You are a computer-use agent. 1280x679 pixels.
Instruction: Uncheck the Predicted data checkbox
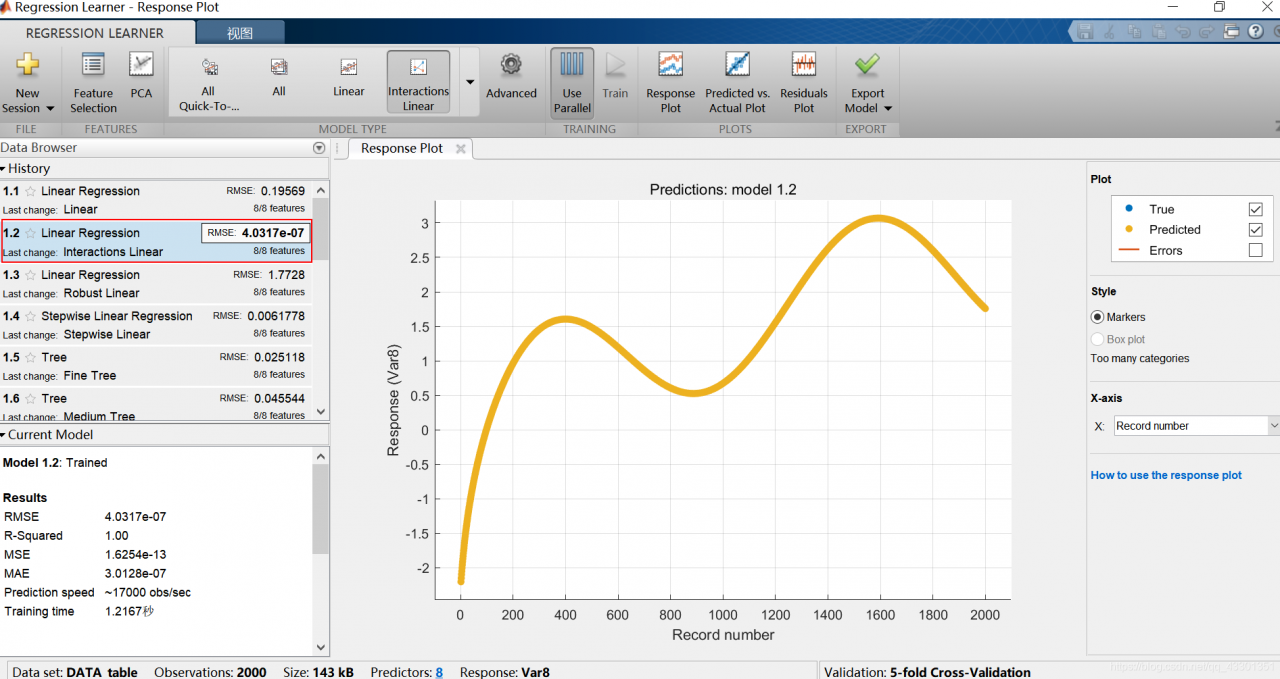click(x=1256, y=230)
